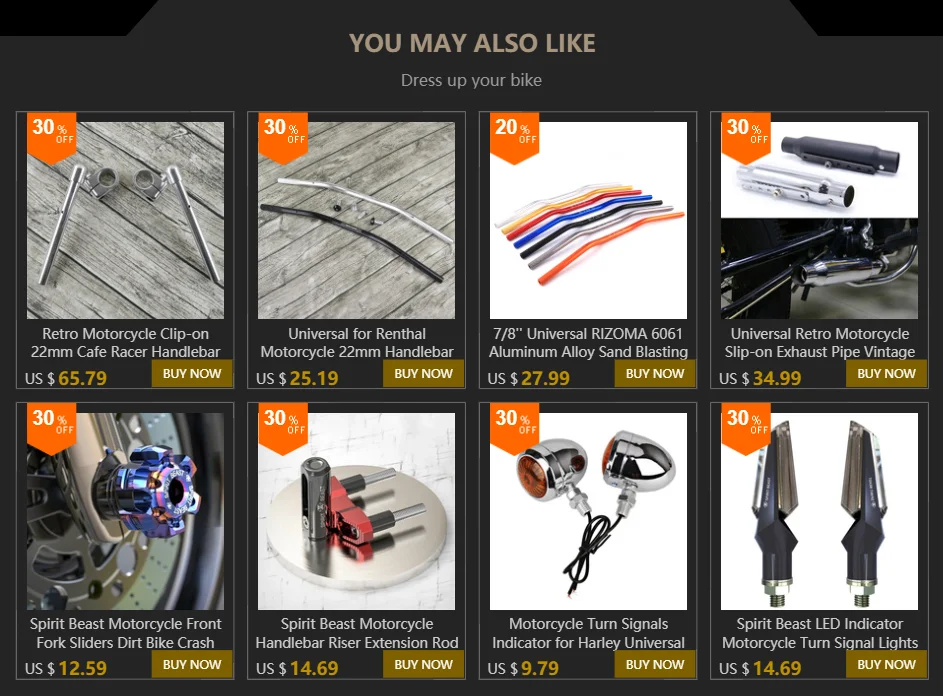943x696 pixels.
Task: Open the Front Fork Sliders product photo
Action: click(125, 511)
